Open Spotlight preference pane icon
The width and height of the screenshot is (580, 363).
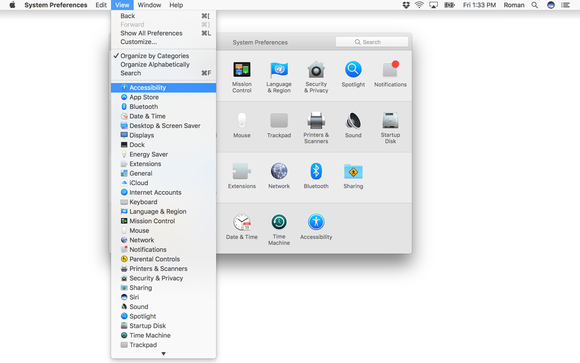pos(353,70)
